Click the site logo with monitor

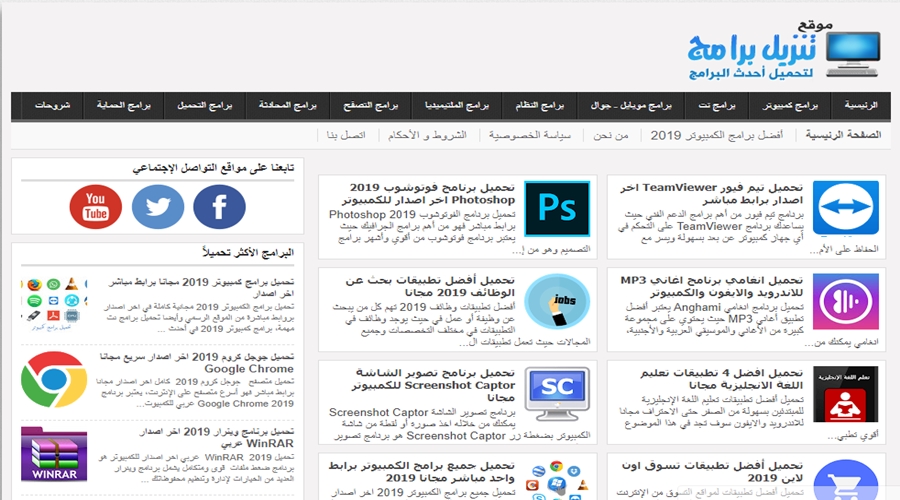coord(784,51)
